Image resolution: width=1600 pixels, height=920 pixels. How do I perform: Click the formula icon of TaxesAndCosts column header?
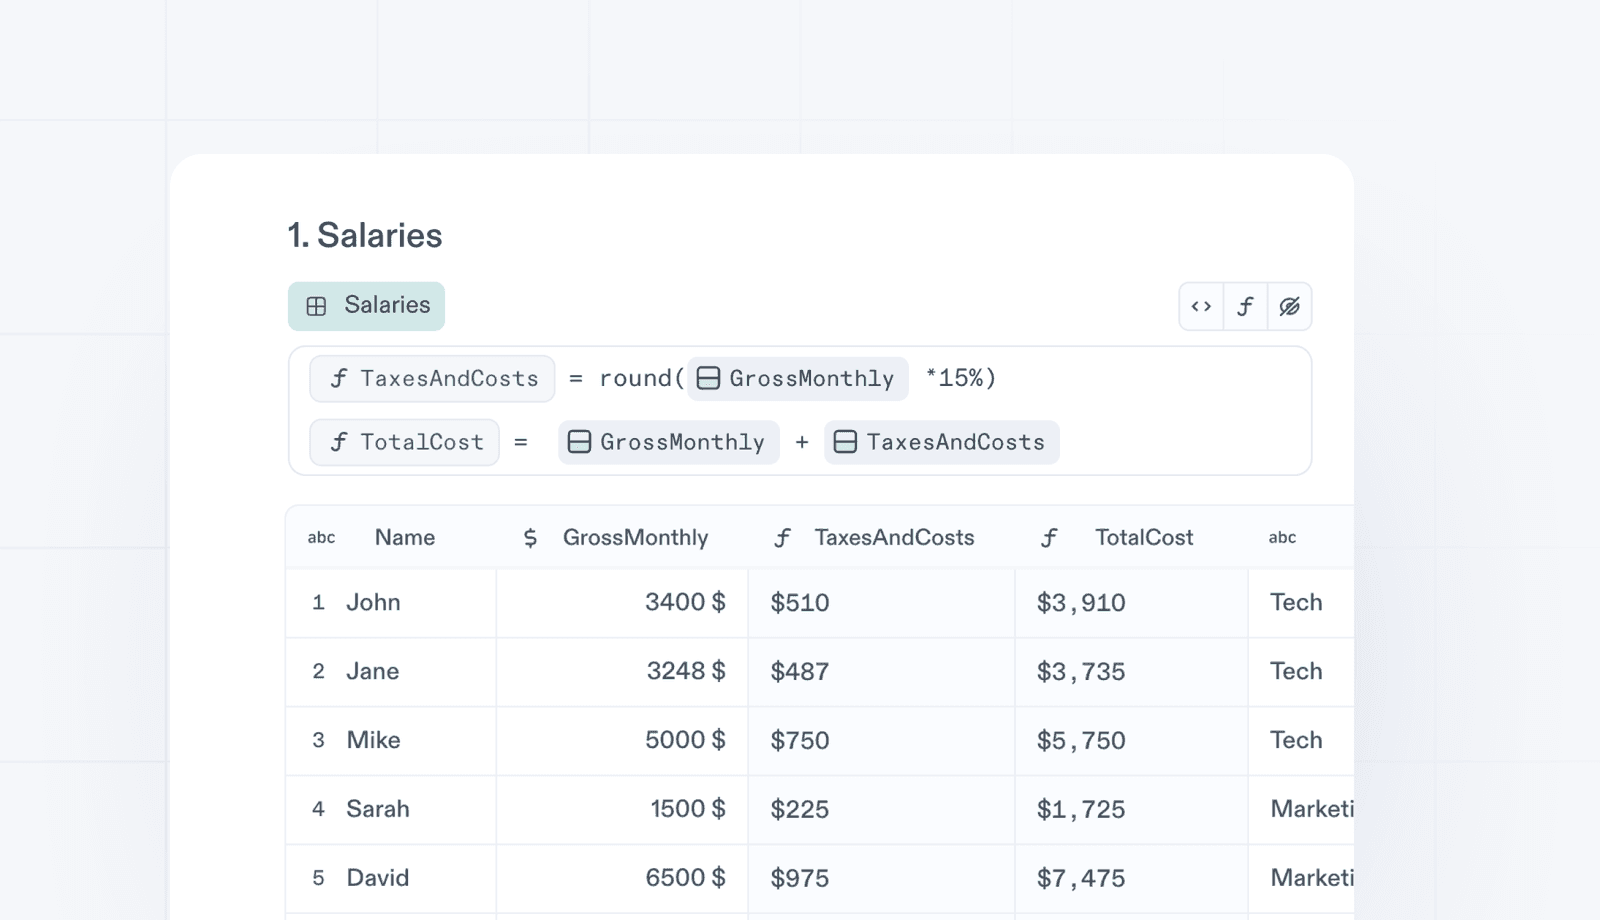click(782, 538)
